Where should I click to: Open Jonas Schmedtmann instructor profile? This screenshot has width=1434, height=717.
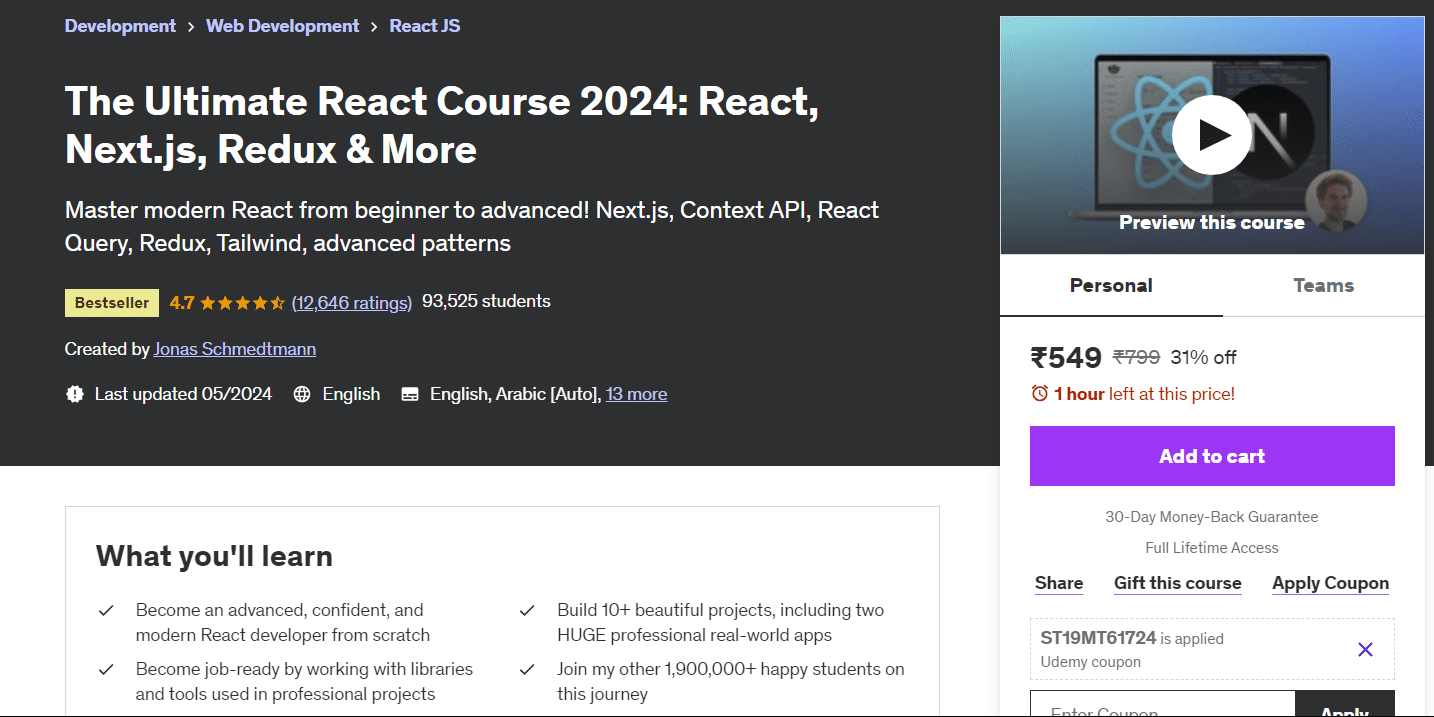point(234,349)
